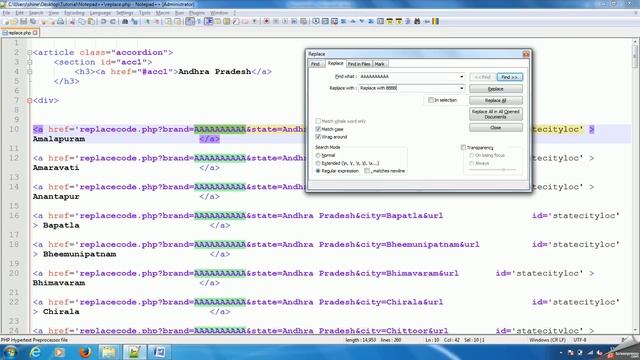The height and width of the screenshot is (360, 640).
Task: Switch to the Find in Files tab
Action: (x=359, y=64)
